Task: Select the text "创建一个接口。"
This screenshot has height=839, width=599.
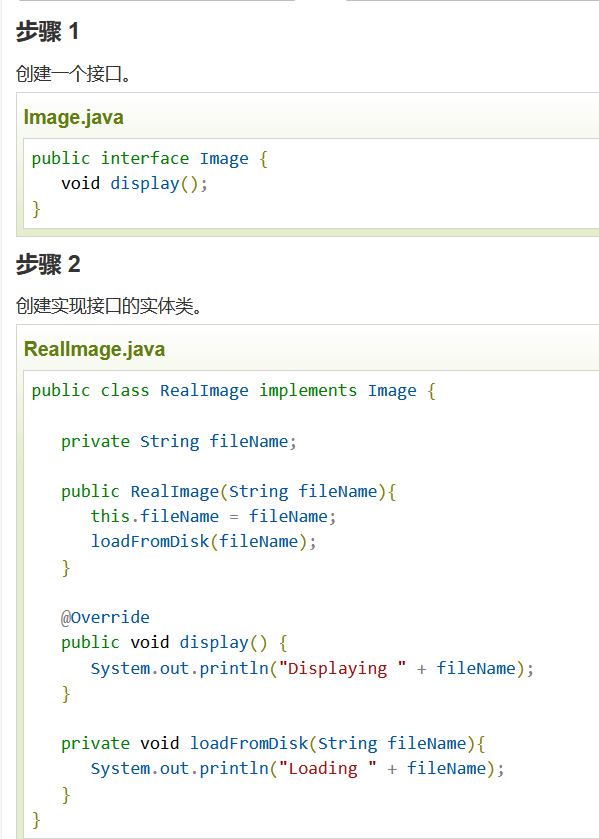Action: coord(73,73)
